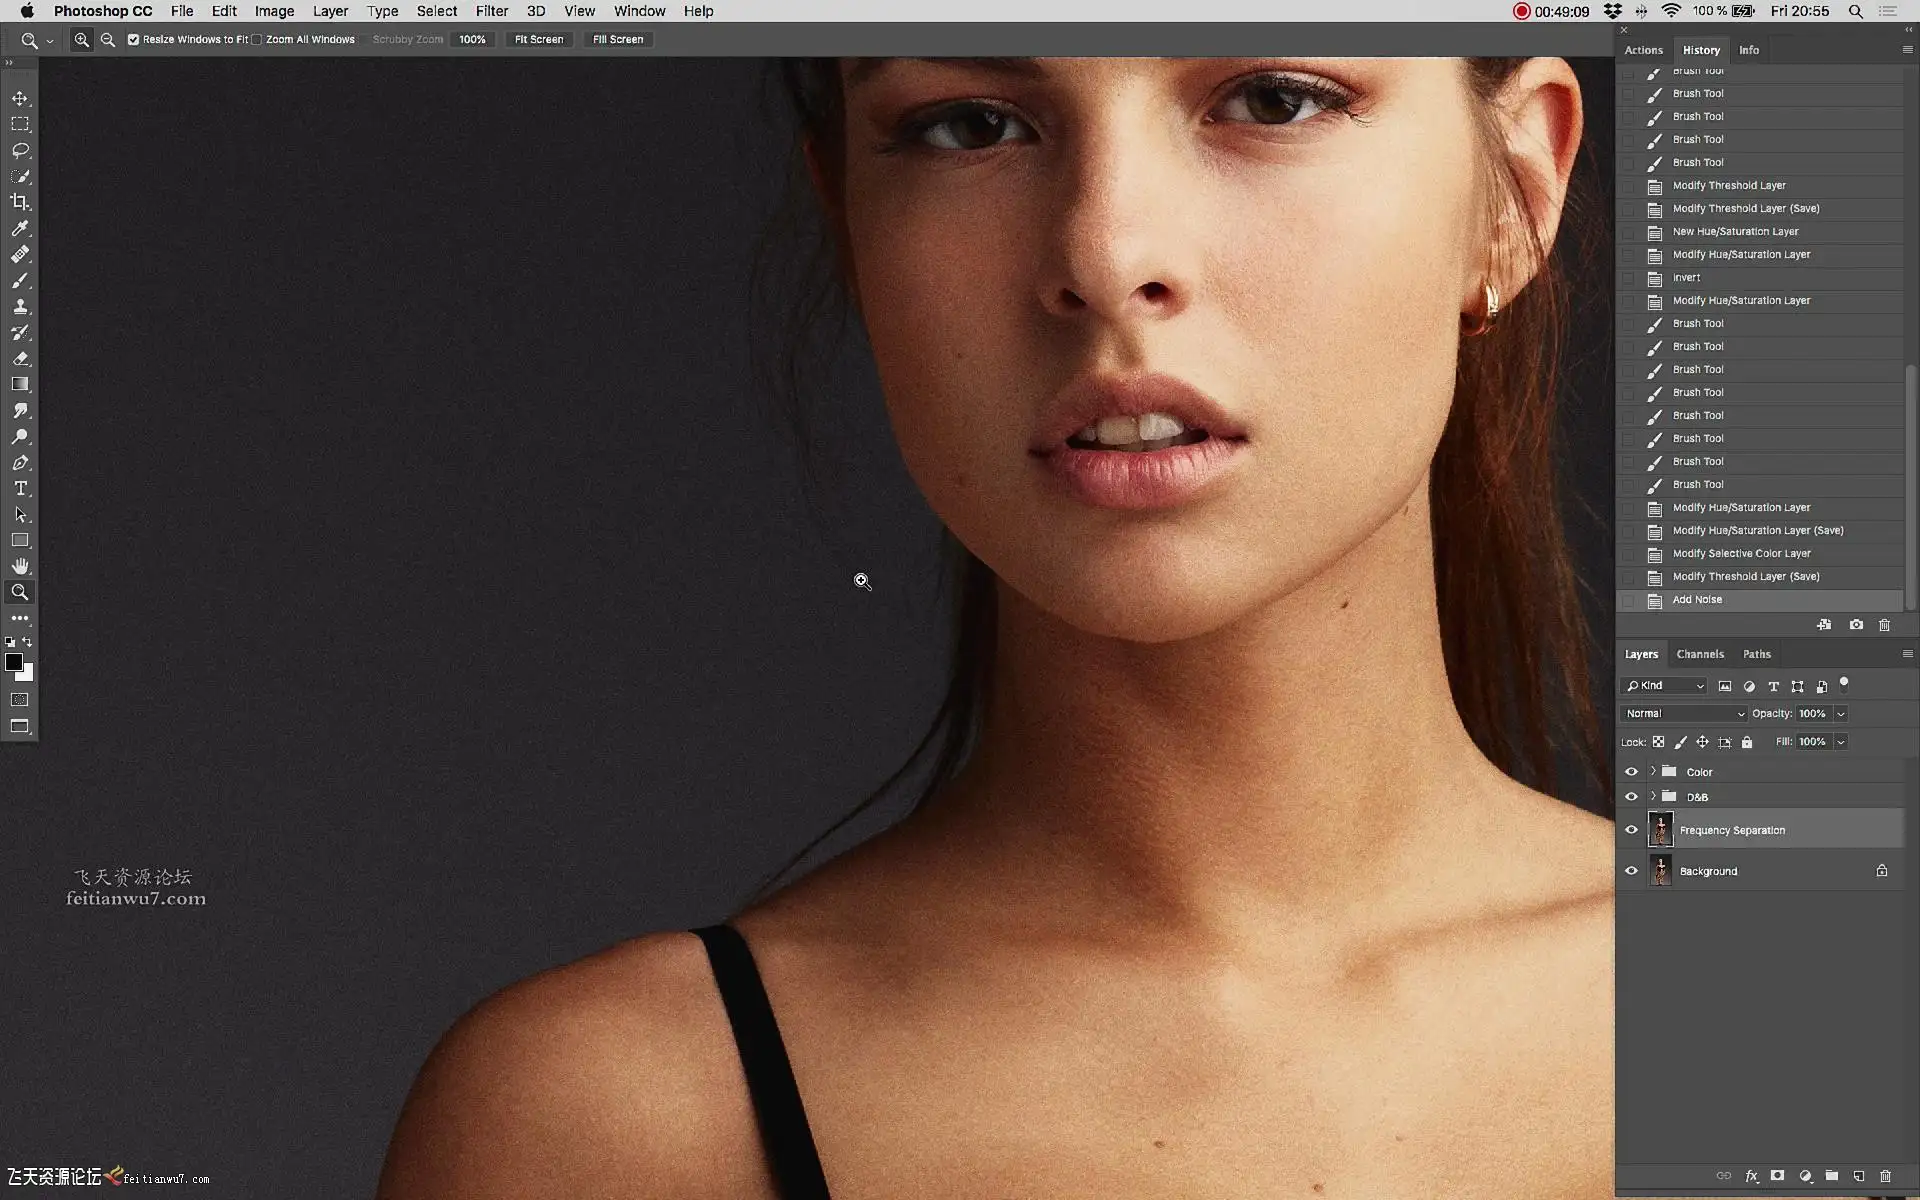Switch to the Actions tab
Viewport: 1920px width, 1200px height.
point(1643,50)
